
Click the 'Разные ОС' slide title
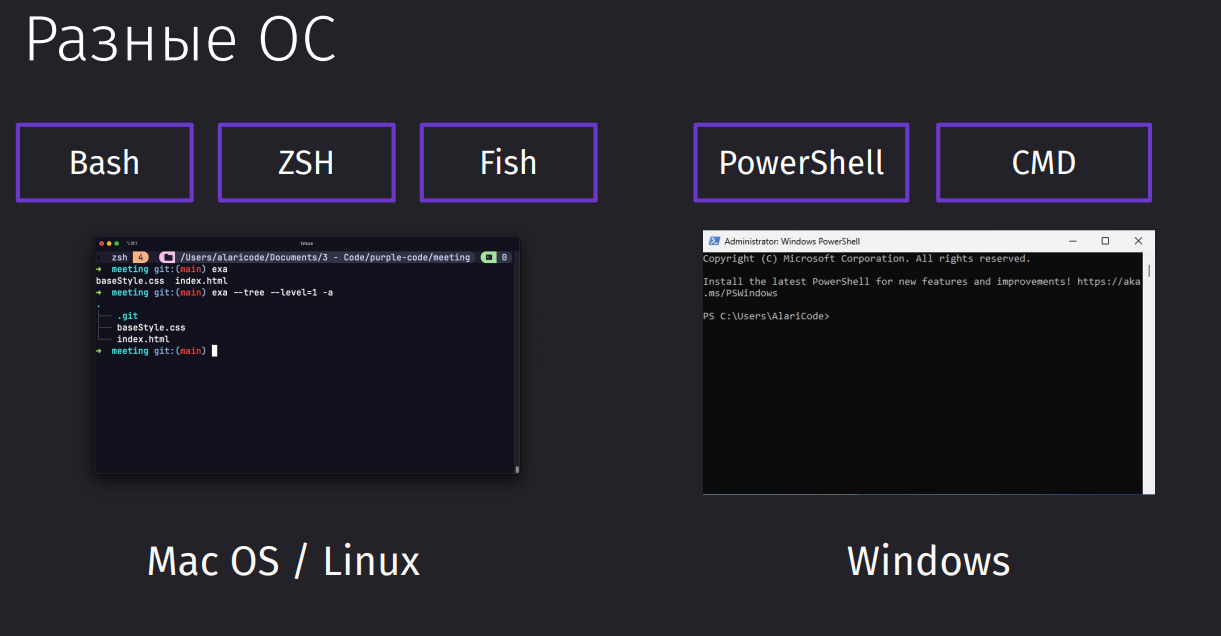[181, 41]
